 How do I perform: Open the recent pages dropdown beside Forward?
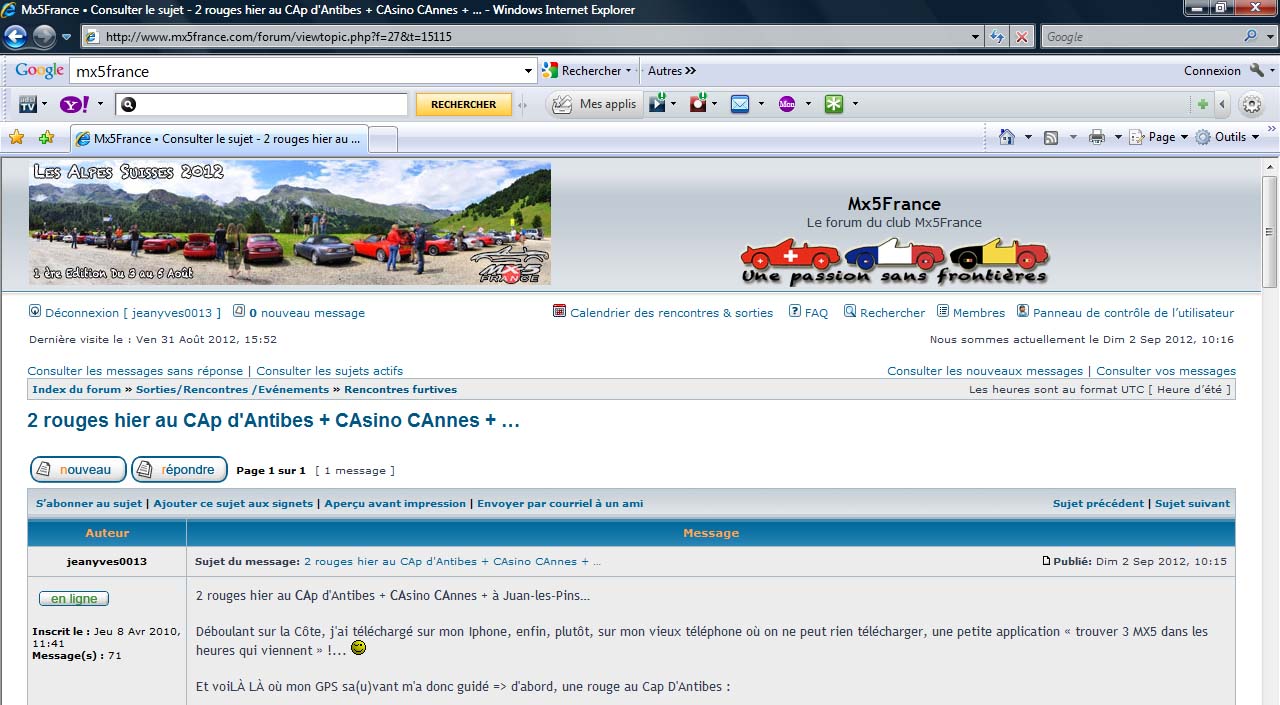[x=67, y=37]
